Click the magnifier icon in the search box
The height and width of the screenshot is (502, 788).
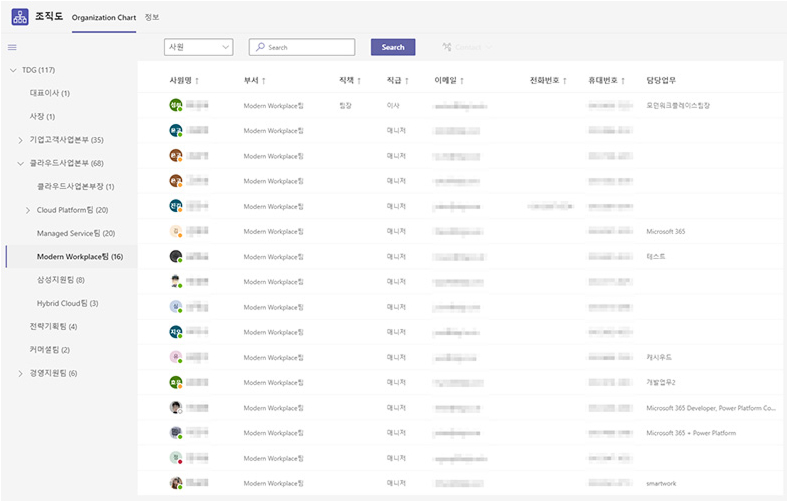(x=260, y=47)
